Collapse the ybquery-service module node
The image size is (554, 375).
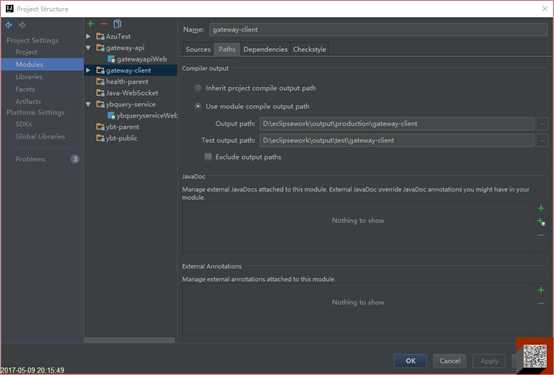point(88,104)
